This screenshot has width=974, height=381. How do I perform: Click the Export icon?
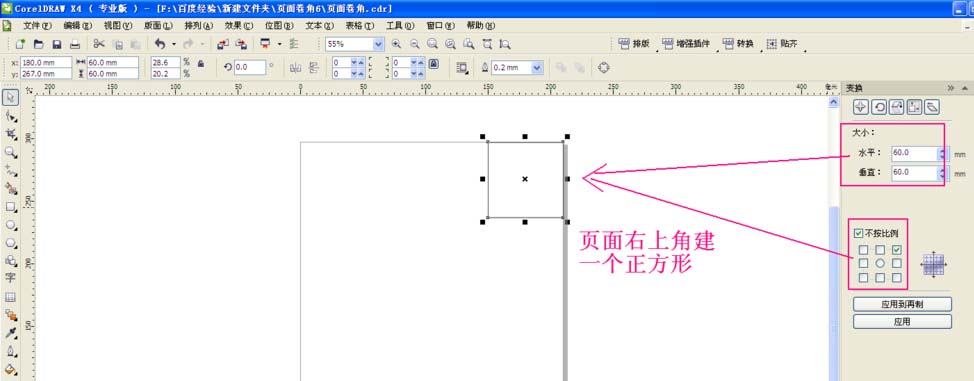[x=241, y=44]
